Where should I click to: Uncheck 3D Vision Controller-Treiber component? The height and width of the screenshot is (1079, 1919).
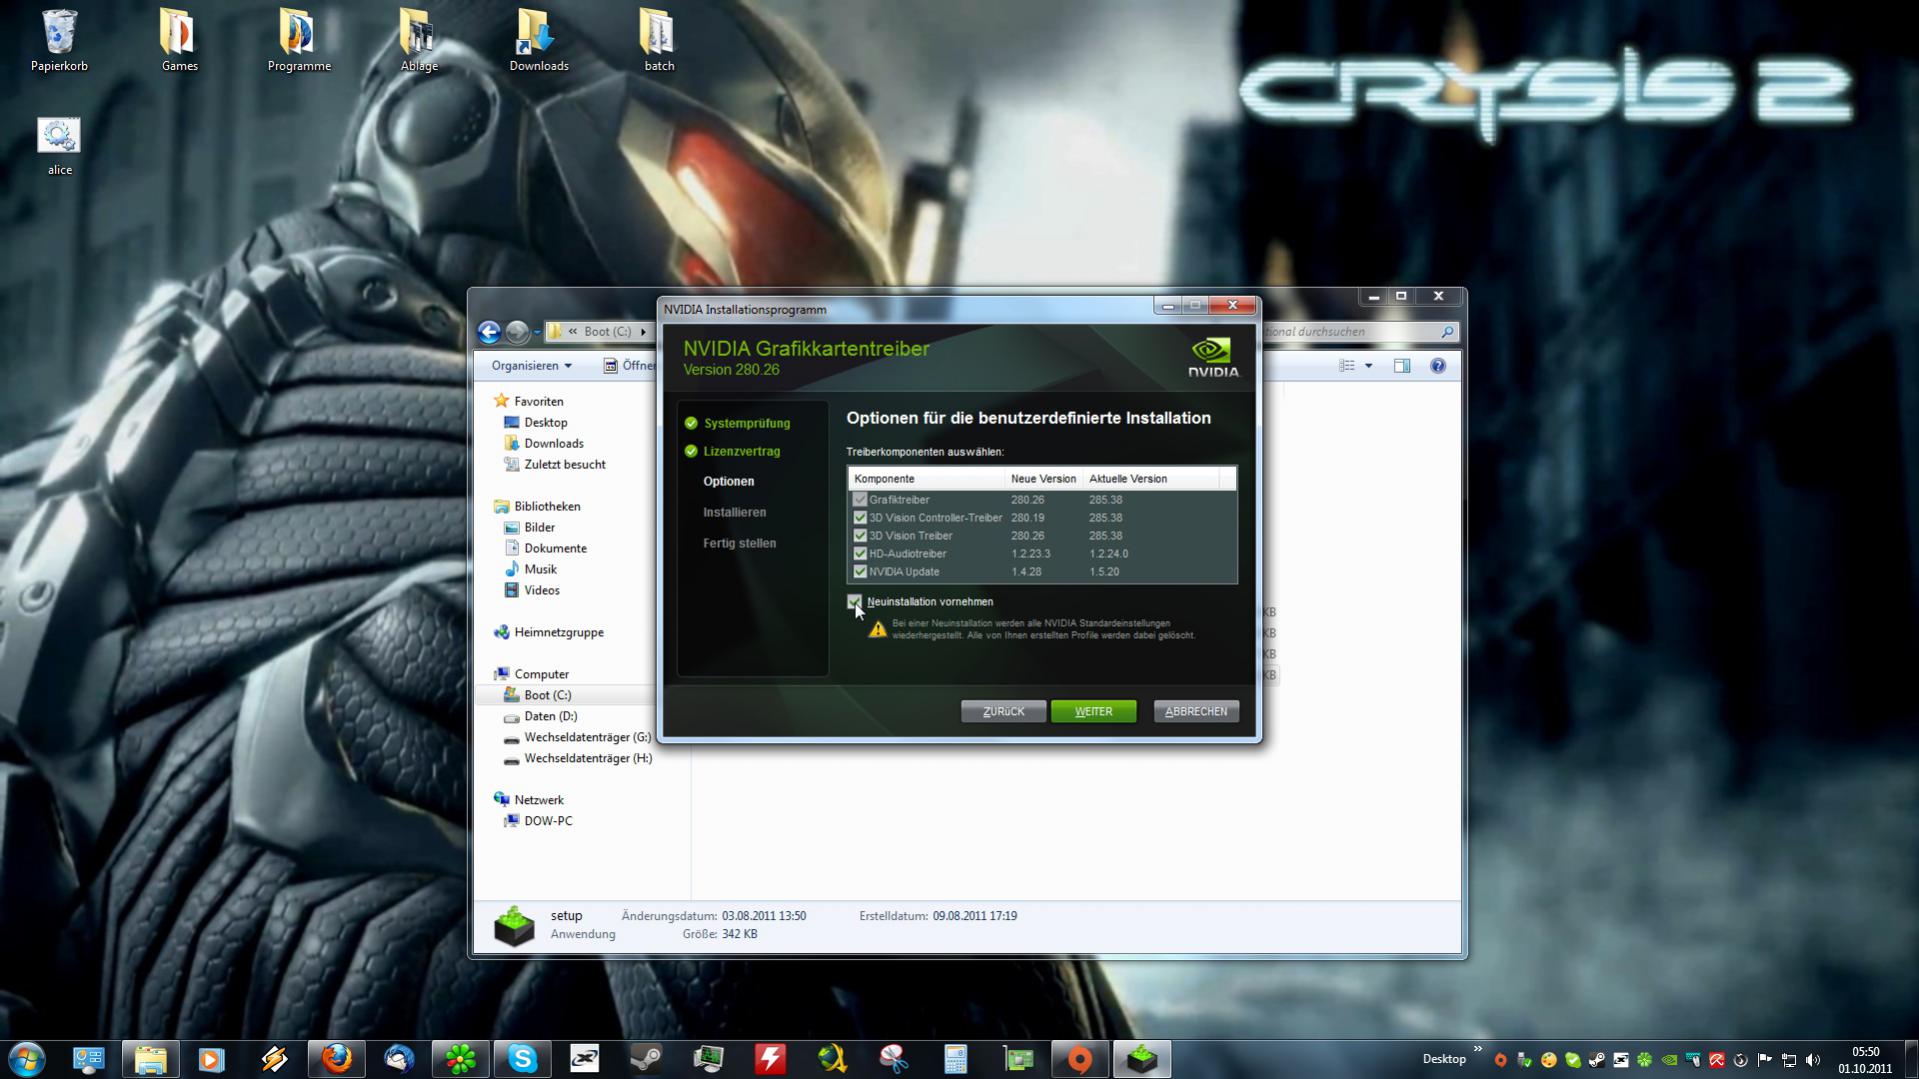[860, 518]
